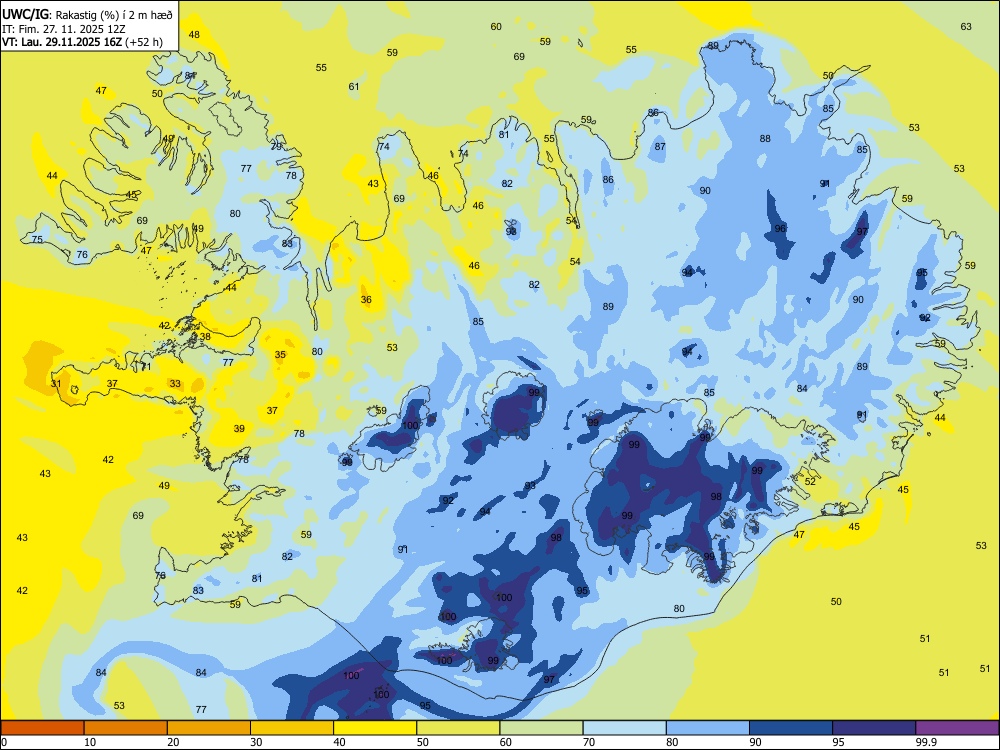Click the map humidity value '52'
1000x750 pixels.
810,482
